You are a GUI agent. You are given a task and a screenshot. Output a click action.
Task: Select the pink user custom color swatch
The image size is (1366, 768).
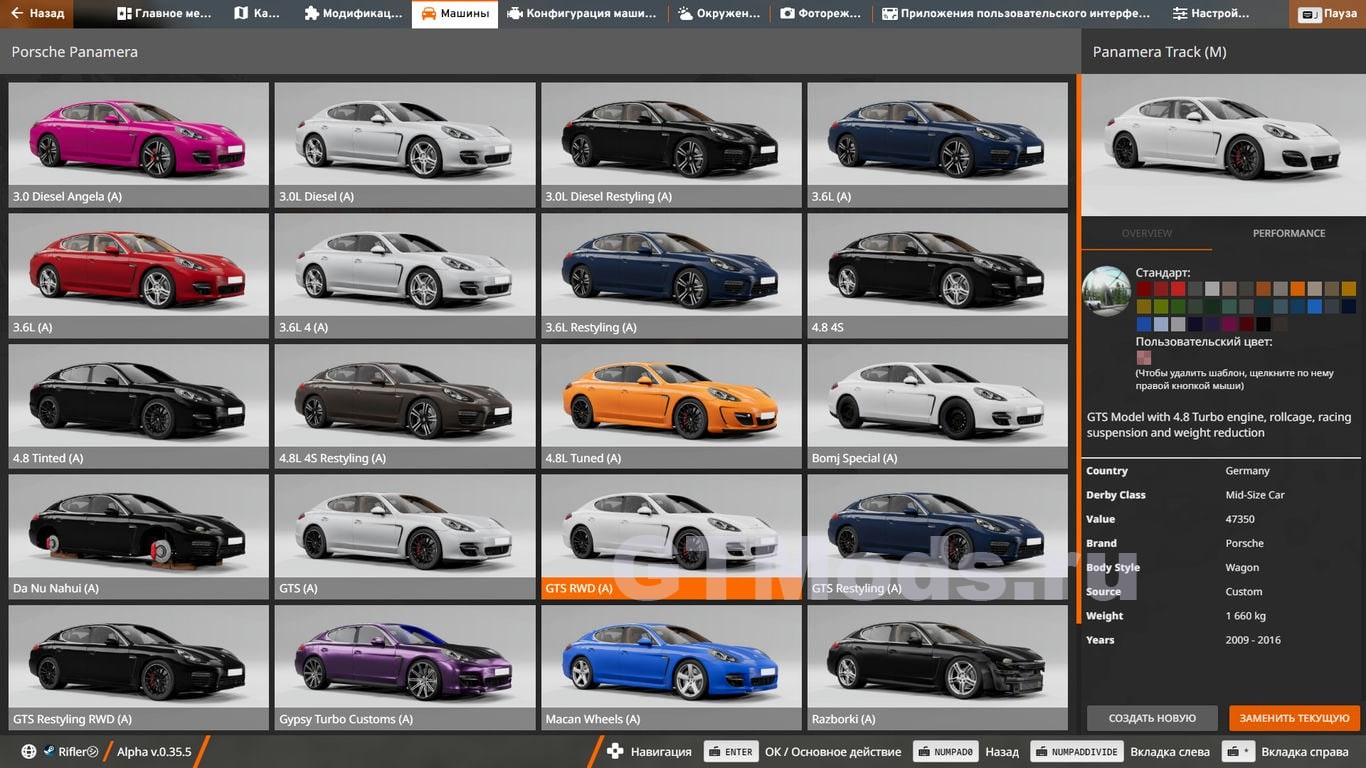pyautogui.click(x=1144, y=357)
